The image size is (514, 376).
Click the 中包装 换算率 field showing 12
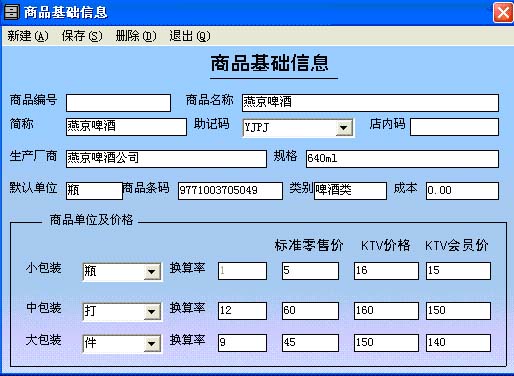242,311
